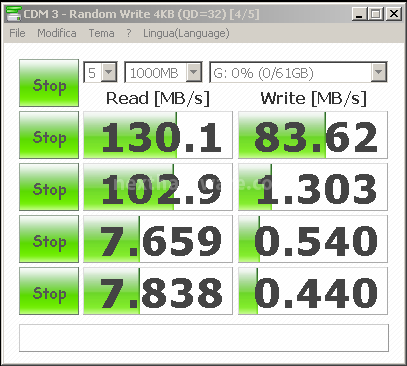Image resolution: width=407 pixels, height=366 pixels.
Task: Click Stop button beside 7.838 read result
Action: point(49,291)
